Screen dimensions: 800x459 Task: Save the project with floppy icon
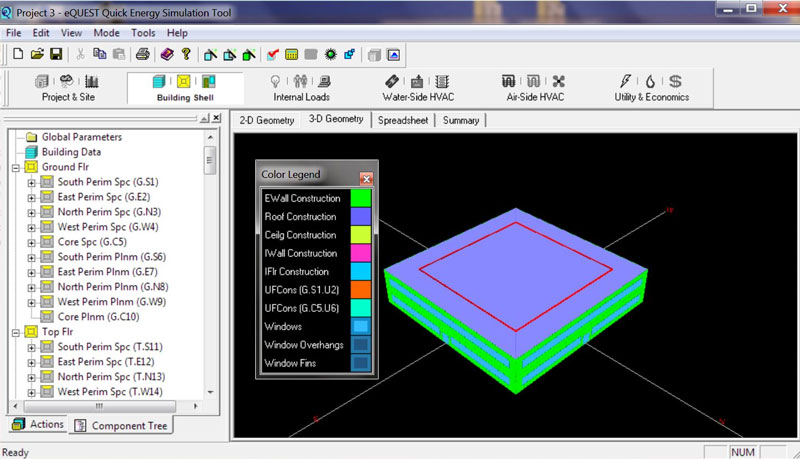[56, 54]
